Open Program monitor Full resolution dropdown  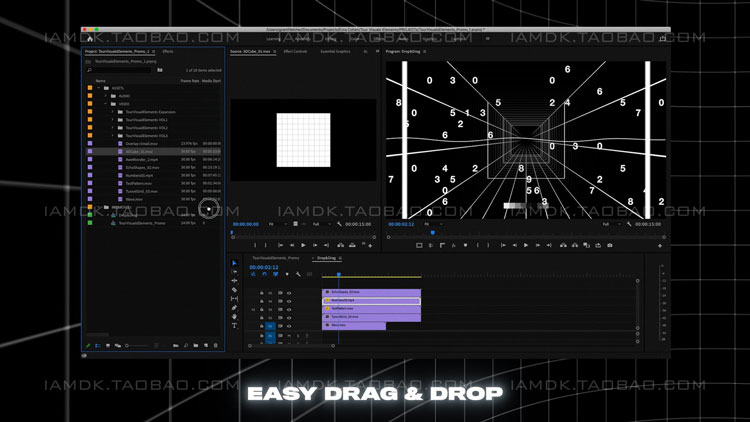coord(612,224)
